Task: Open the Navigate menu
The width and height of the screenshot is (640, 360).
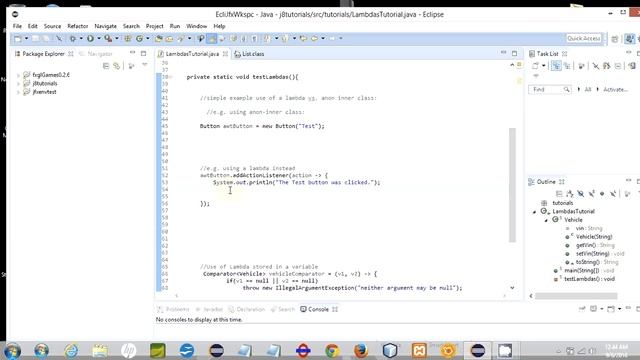Action: pyautogui.click(x=105, y=26)
